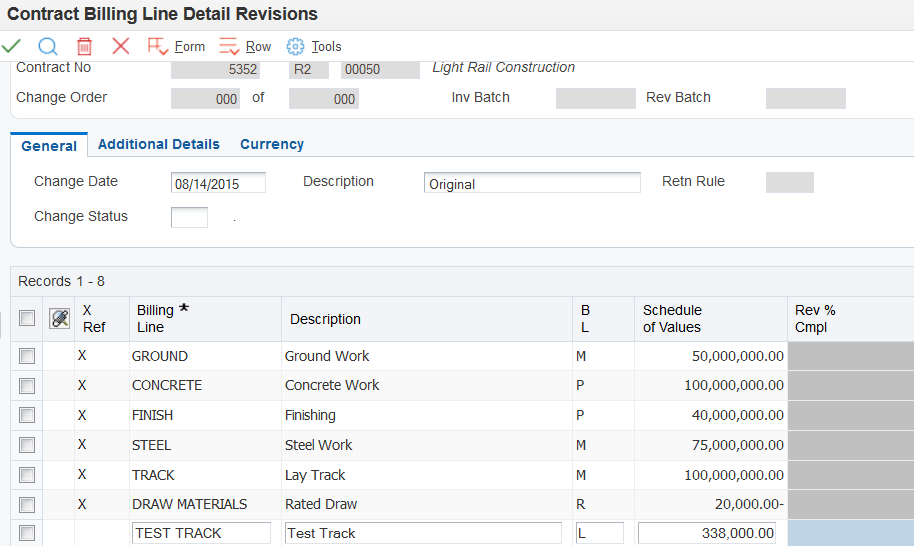Open the Currency tab

point(272,144)
